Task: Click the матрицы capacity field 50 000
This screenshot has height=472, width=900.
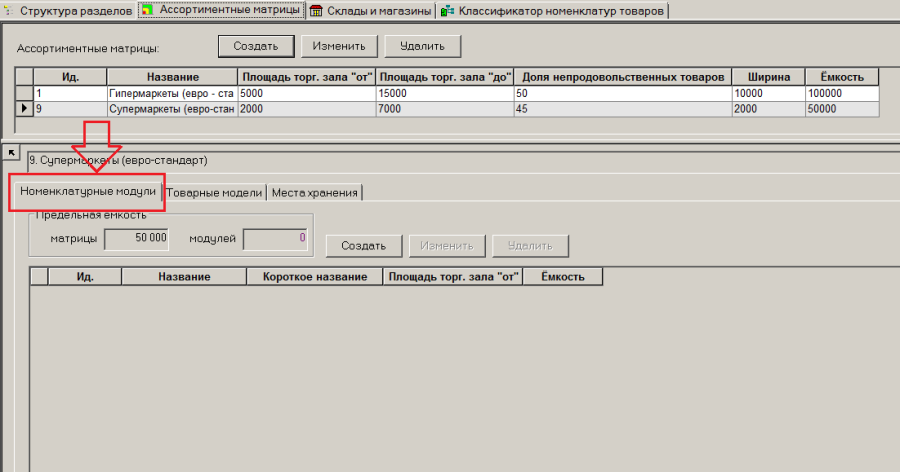Action: (137, 239)
